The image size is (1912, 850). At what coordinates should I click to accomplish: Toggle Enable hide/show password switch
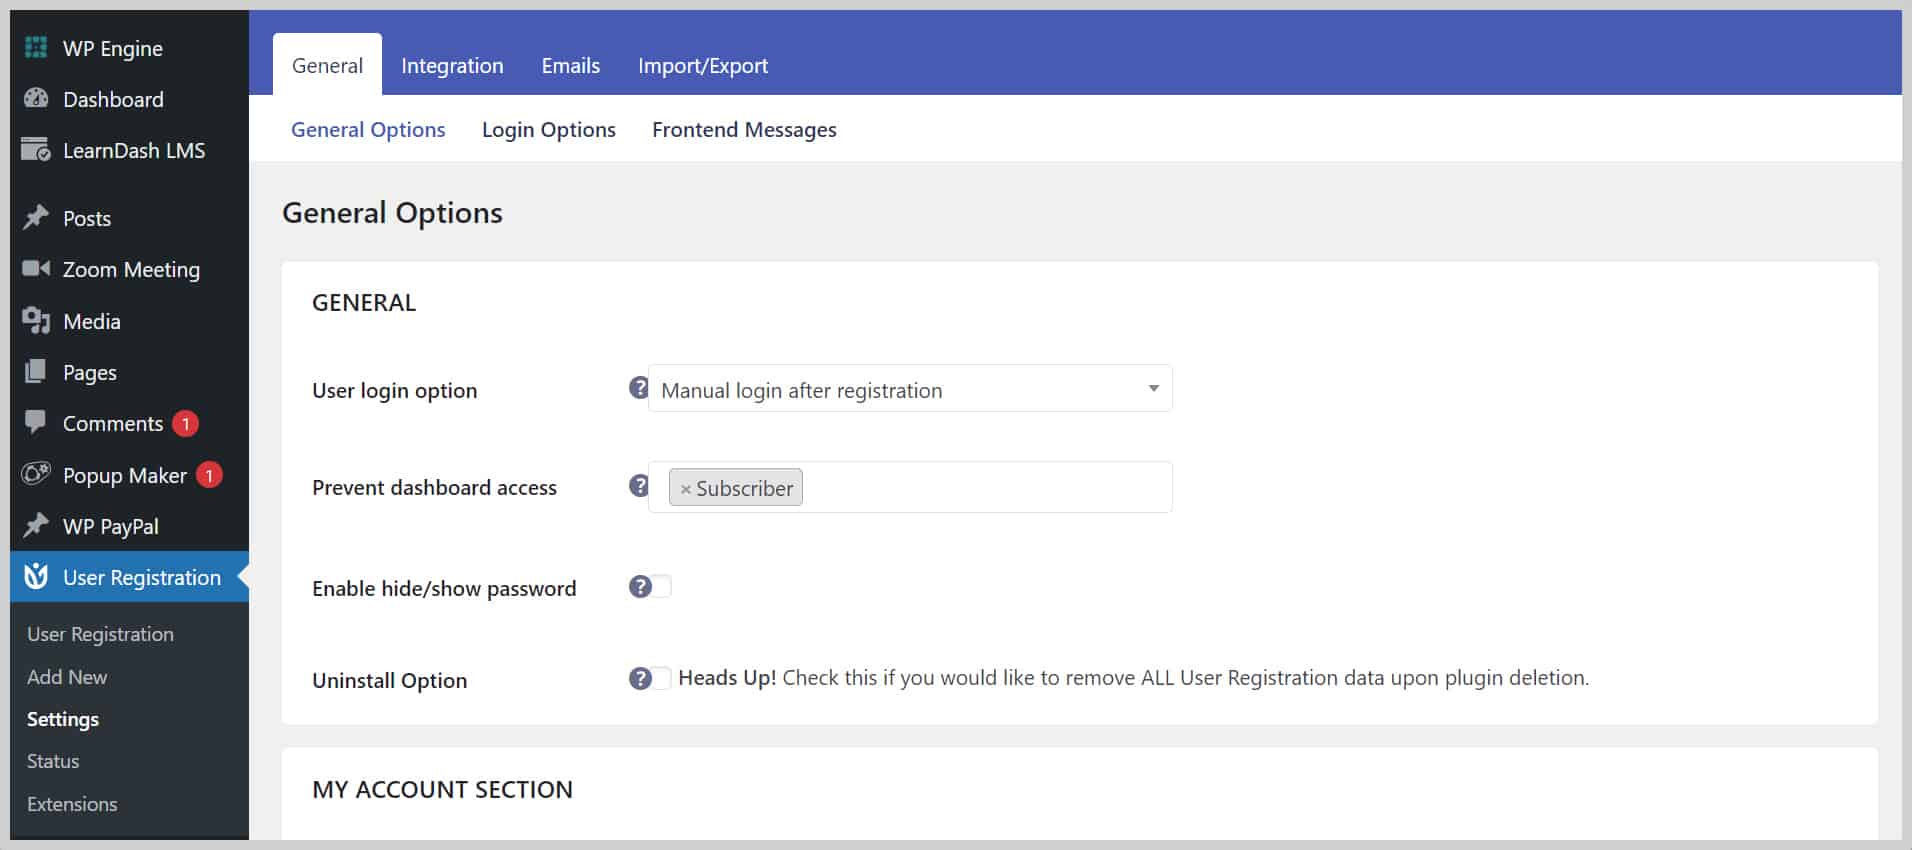click(661, 586)
